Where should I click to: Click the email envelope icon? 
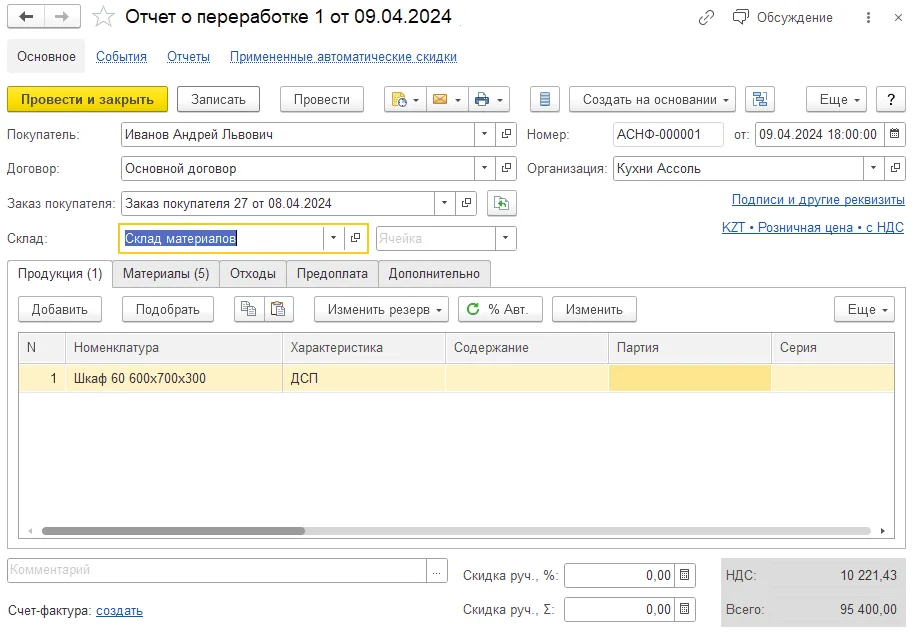(x=446, y=100)
